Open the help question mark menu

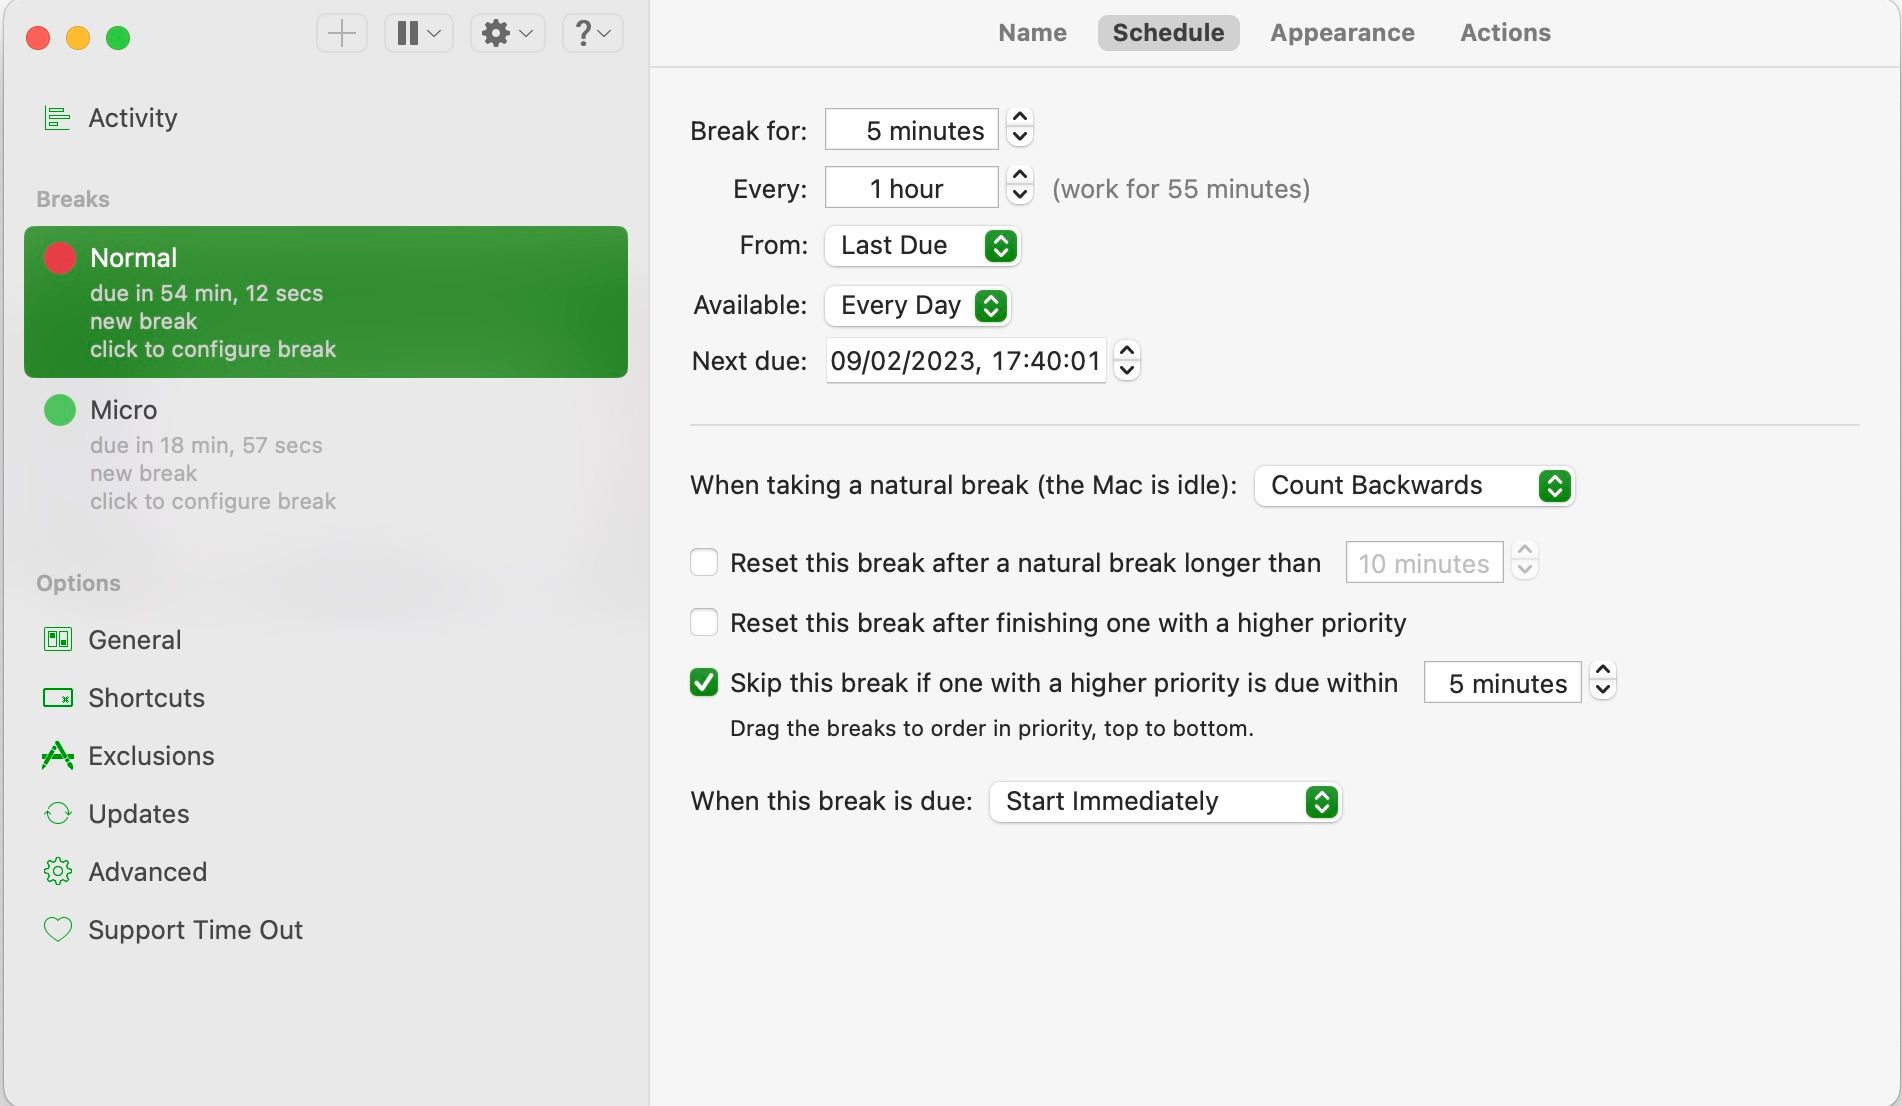pos(592,33)
